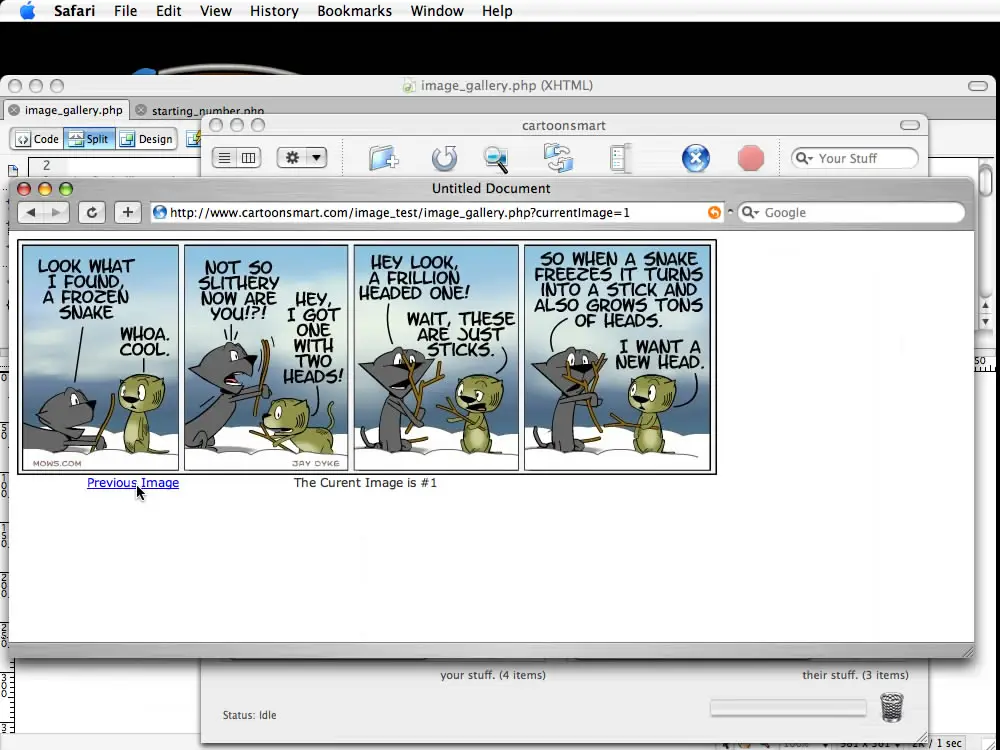Reload the page in Safari
Image resolution: width=1000 pixels, height=750 pixels.
(92, 212)
